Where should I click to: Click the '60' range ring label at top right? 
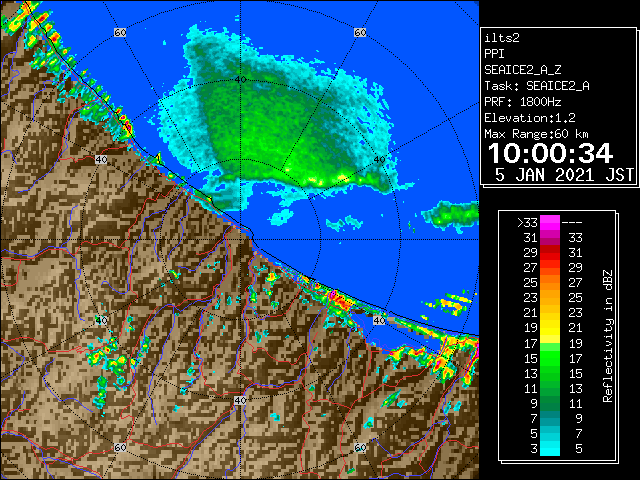pyautogui.click(x=360, y=32)
